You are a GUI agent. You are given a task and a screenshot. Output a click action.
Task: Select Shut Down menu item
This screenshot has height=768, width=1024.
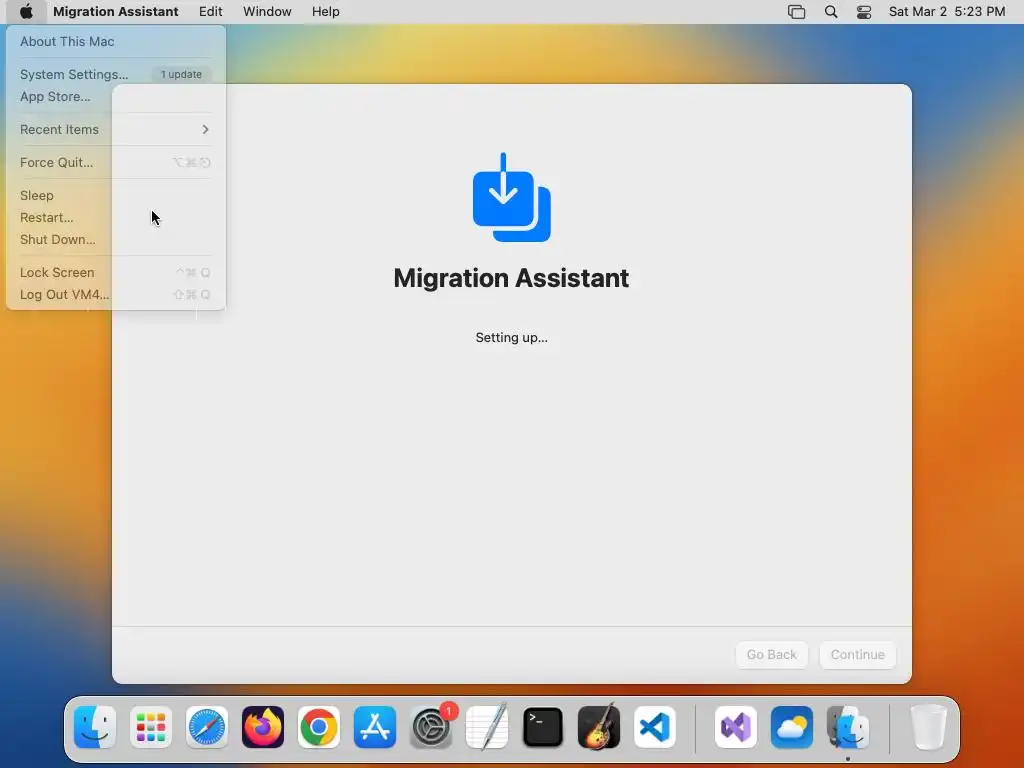pyautogui.click(x=116, y=240)
